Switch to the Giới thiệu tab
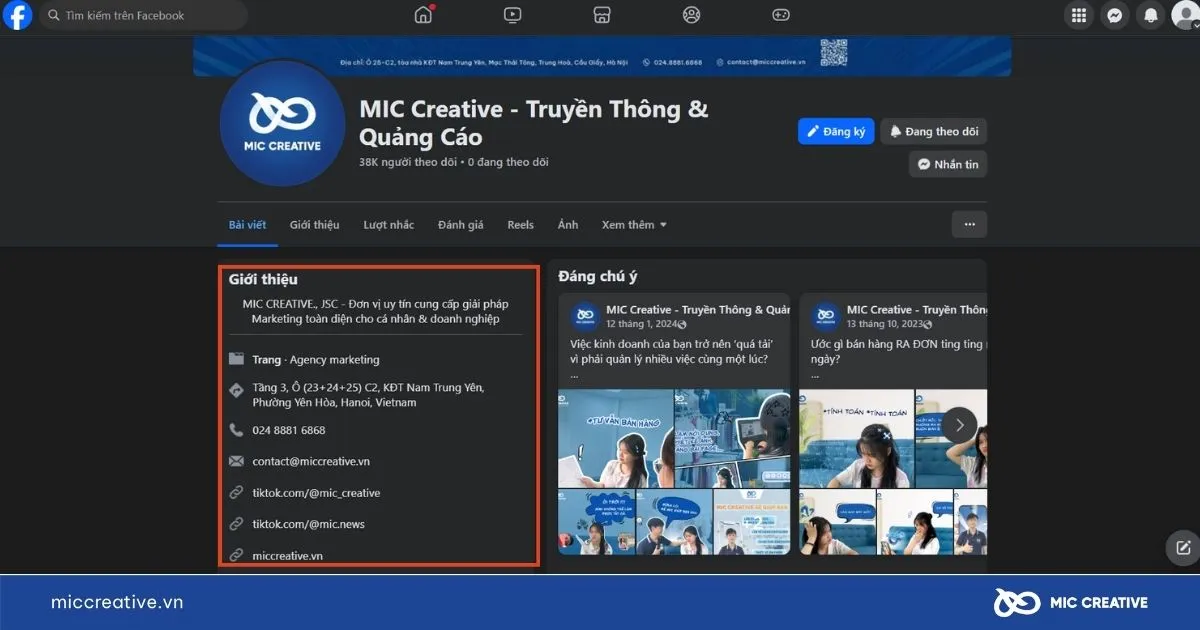Screen dimensions: 1200x630 point(314,224)
